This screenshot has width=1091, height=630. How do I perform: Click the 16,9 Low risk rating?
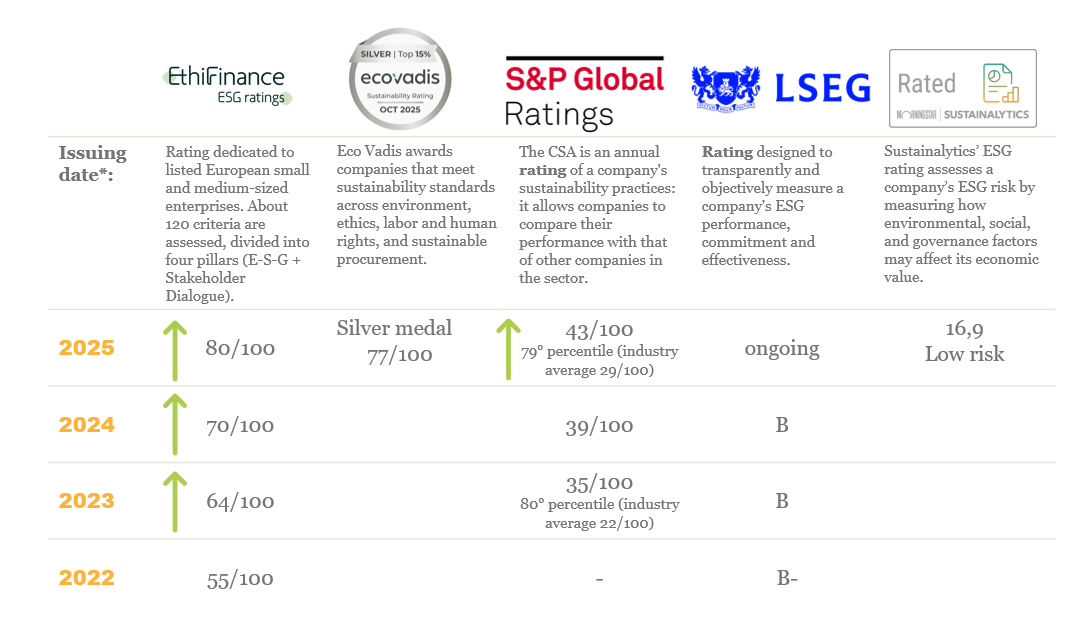click(964, 341)
